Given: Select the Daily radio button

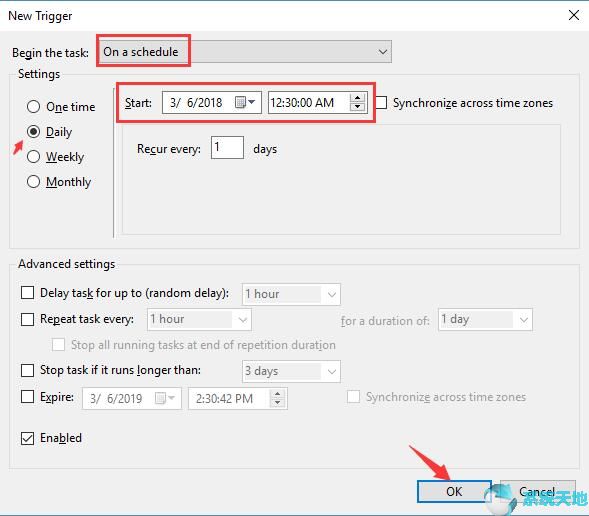Looking at the screenshot, I should (33, 132).
